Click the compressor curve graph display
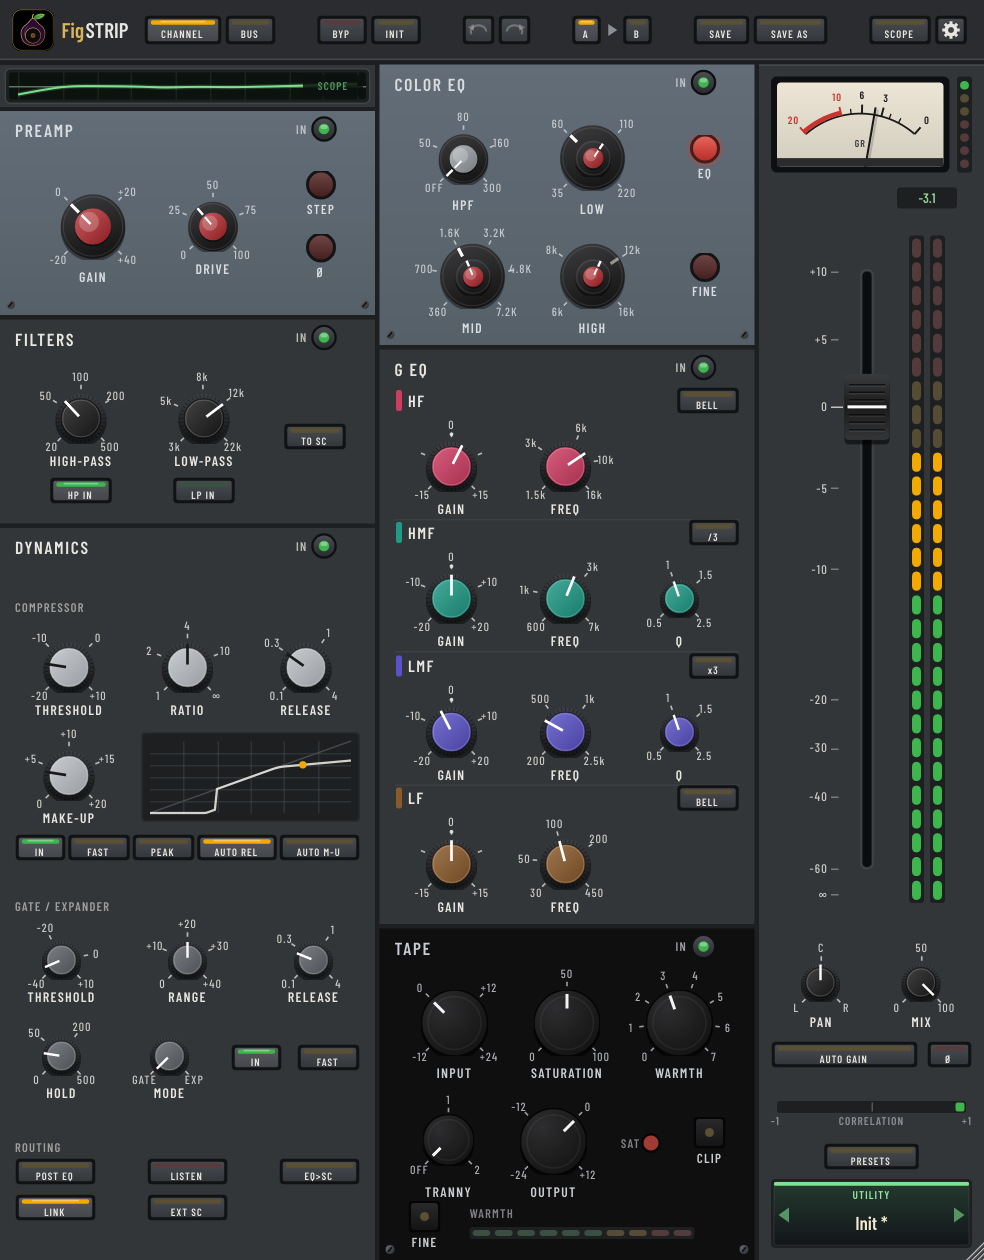Screen dimensions: 984x1260 pyautogui.click(x=250, y=777)
